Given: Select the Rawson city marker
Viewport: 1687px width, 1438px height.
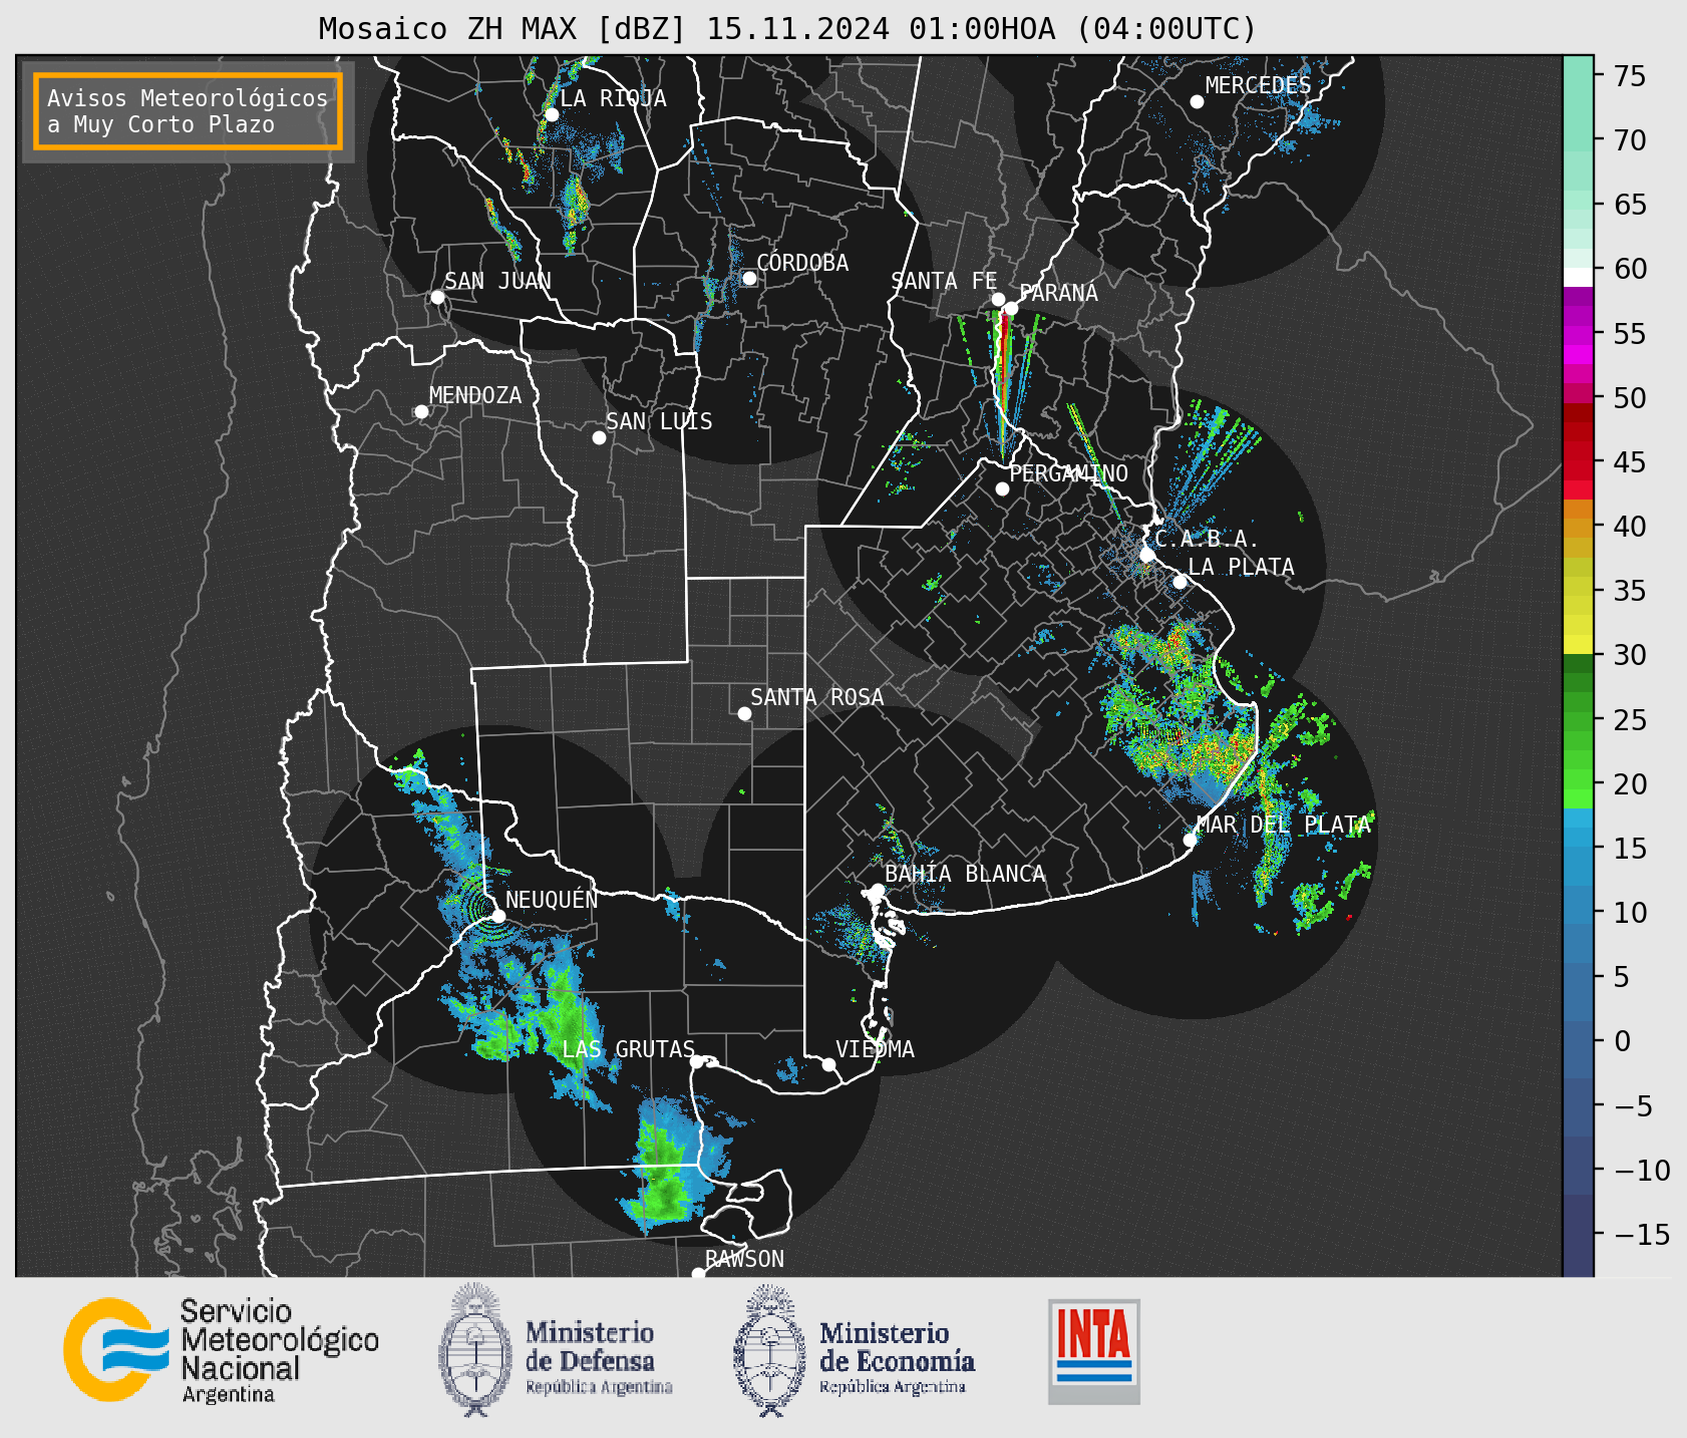Looking at the screenshot, I should (x=698, y=1274).
